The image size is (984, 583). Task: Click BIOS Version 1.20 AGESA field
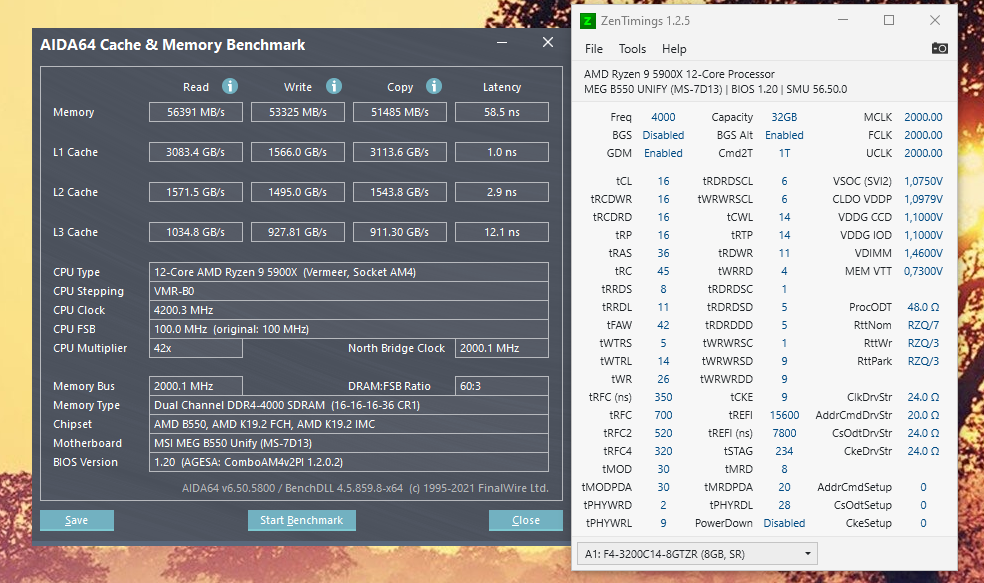tap(349, 462)
